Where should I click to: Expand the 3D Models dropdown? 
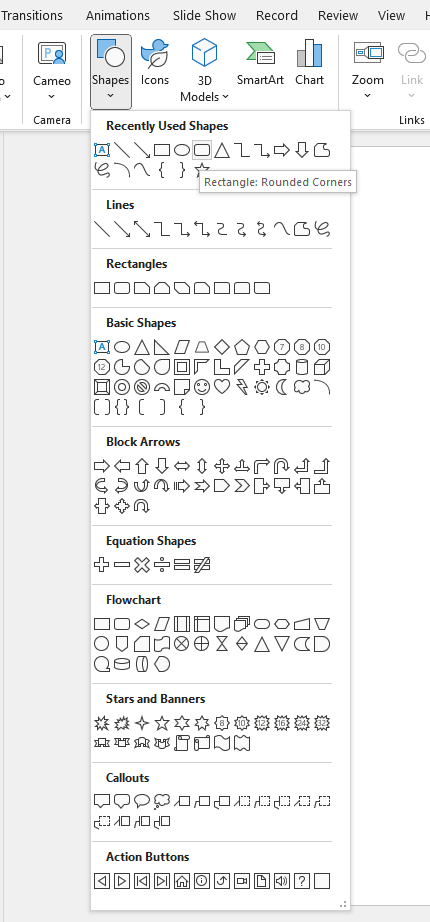(x=226, y=97)
